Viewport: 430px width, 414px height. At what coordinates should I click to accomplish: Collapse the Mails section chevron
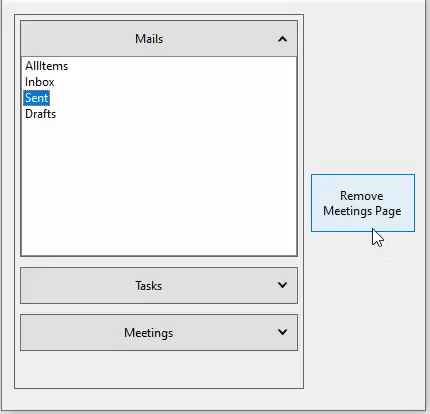282,39
